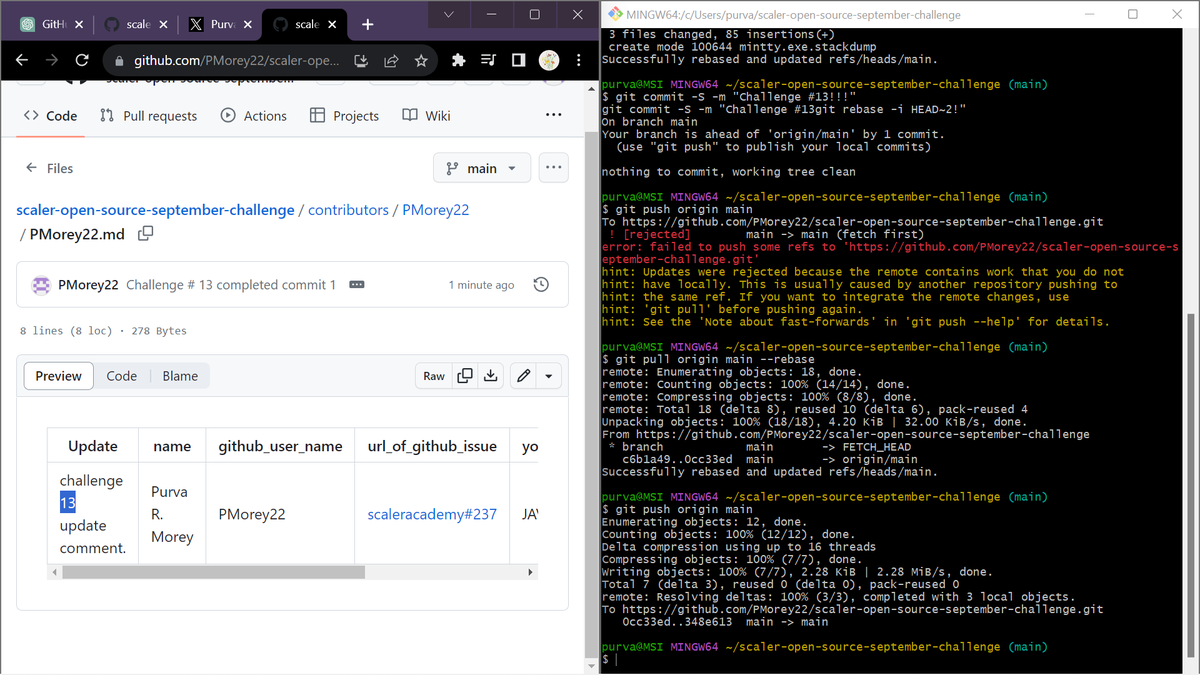Open the Chrome three-dot menu
The width and height of the screenshot is (1200, 675).
579,61
